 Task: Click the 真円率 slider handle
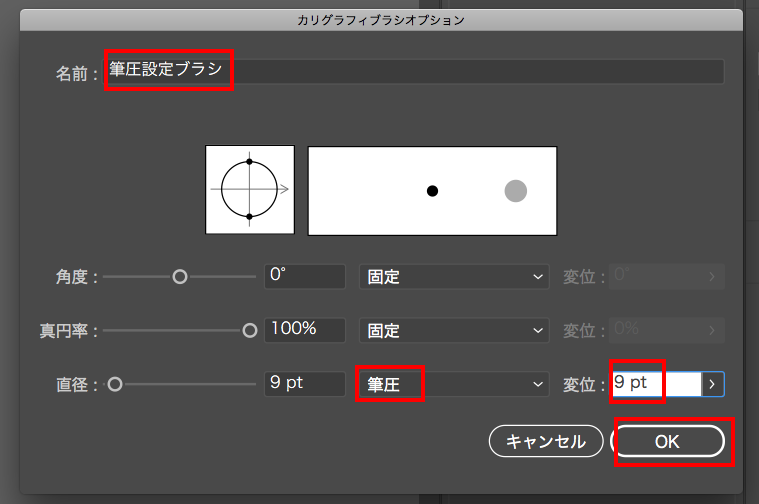pos(250,331)
